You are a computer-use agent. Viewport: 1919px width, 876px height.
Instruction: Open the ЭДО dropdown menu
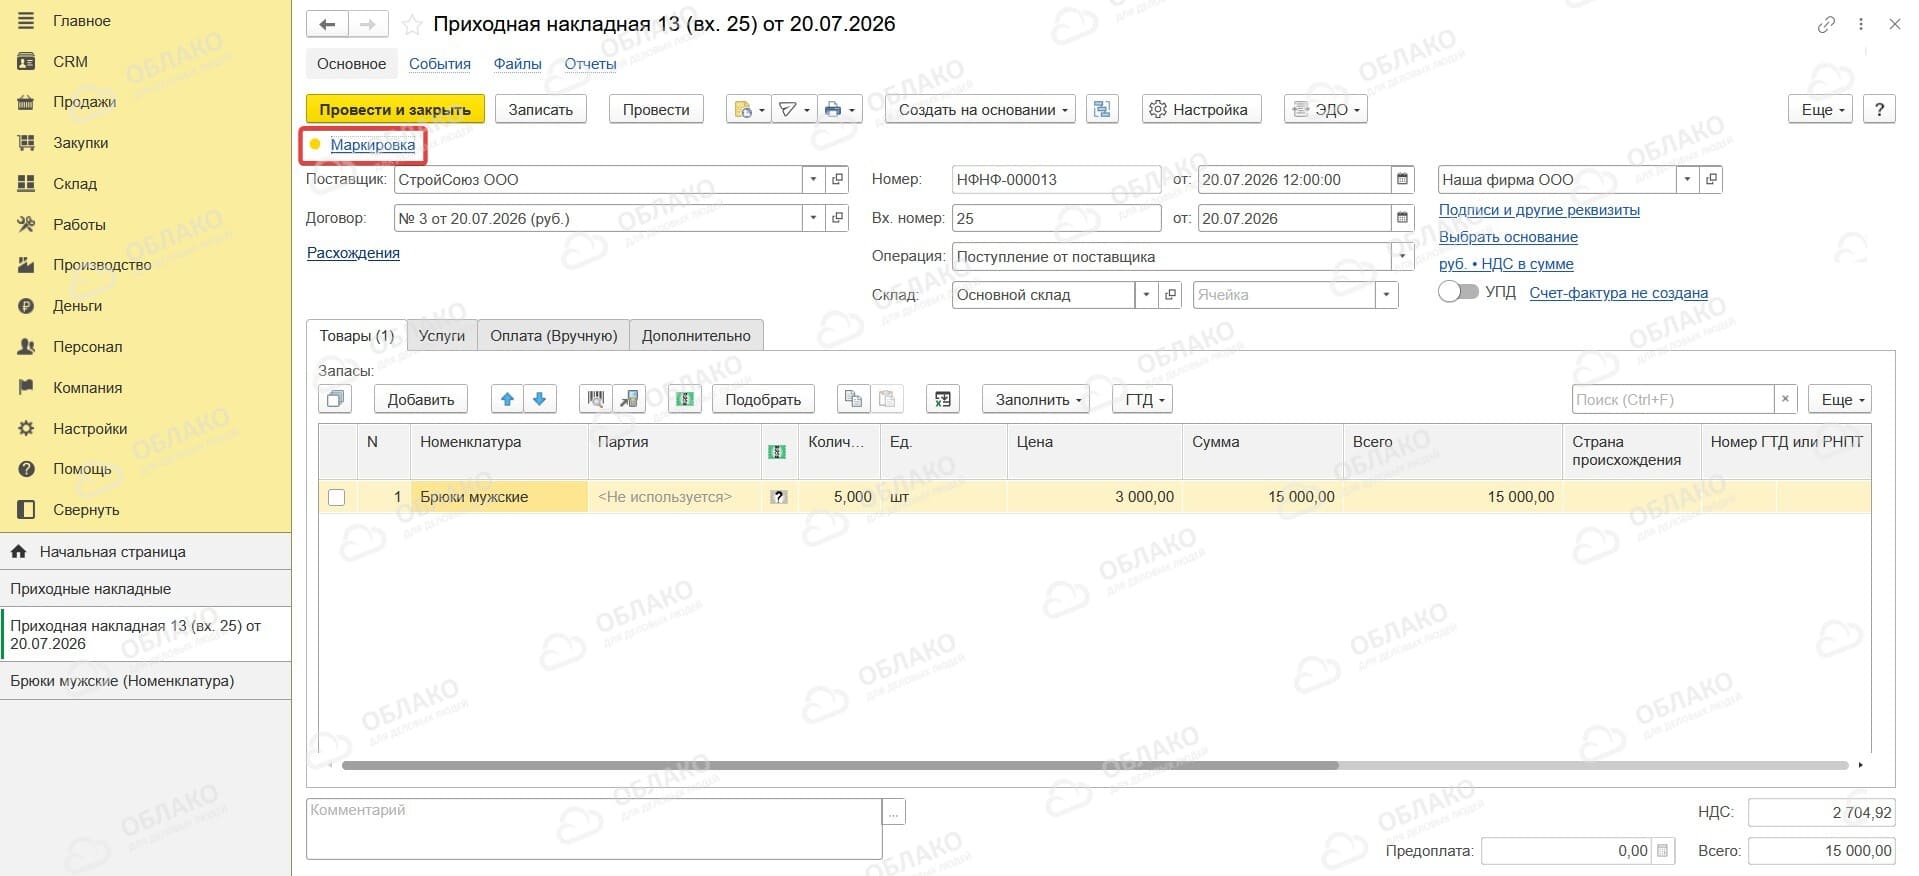[1325, 109]
